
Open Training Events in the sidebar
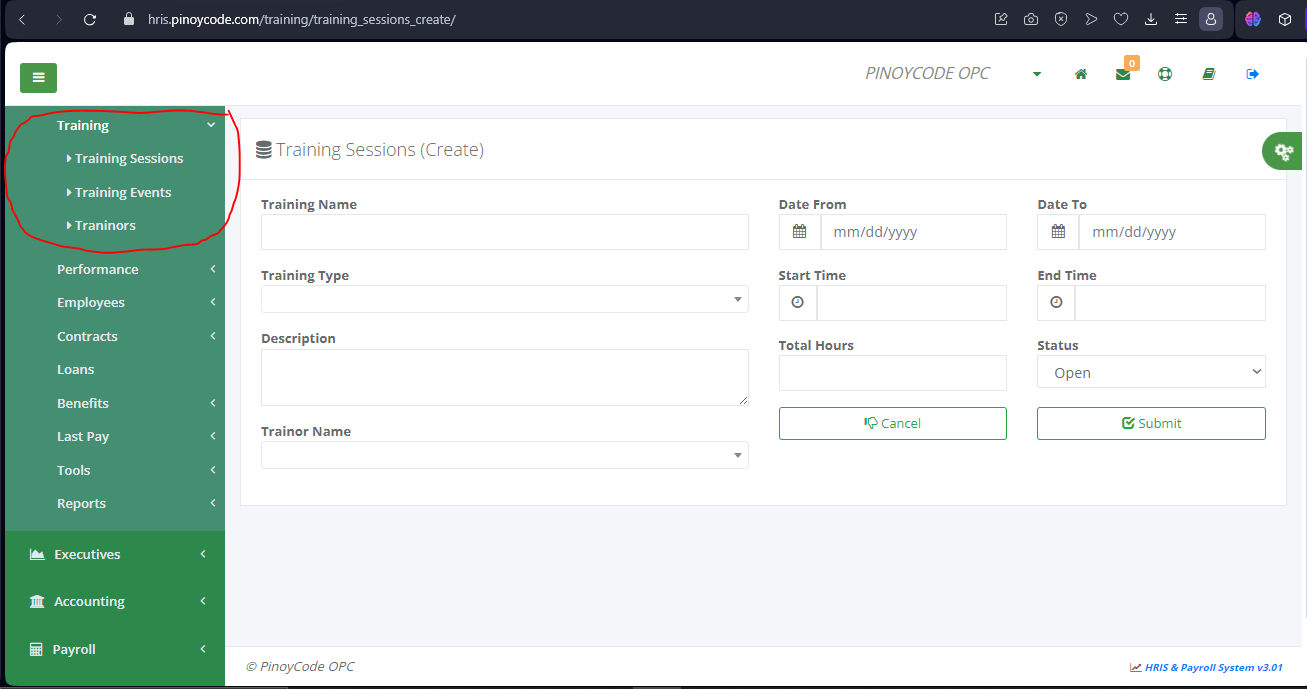pyautogui.click(x=123, y=192)
